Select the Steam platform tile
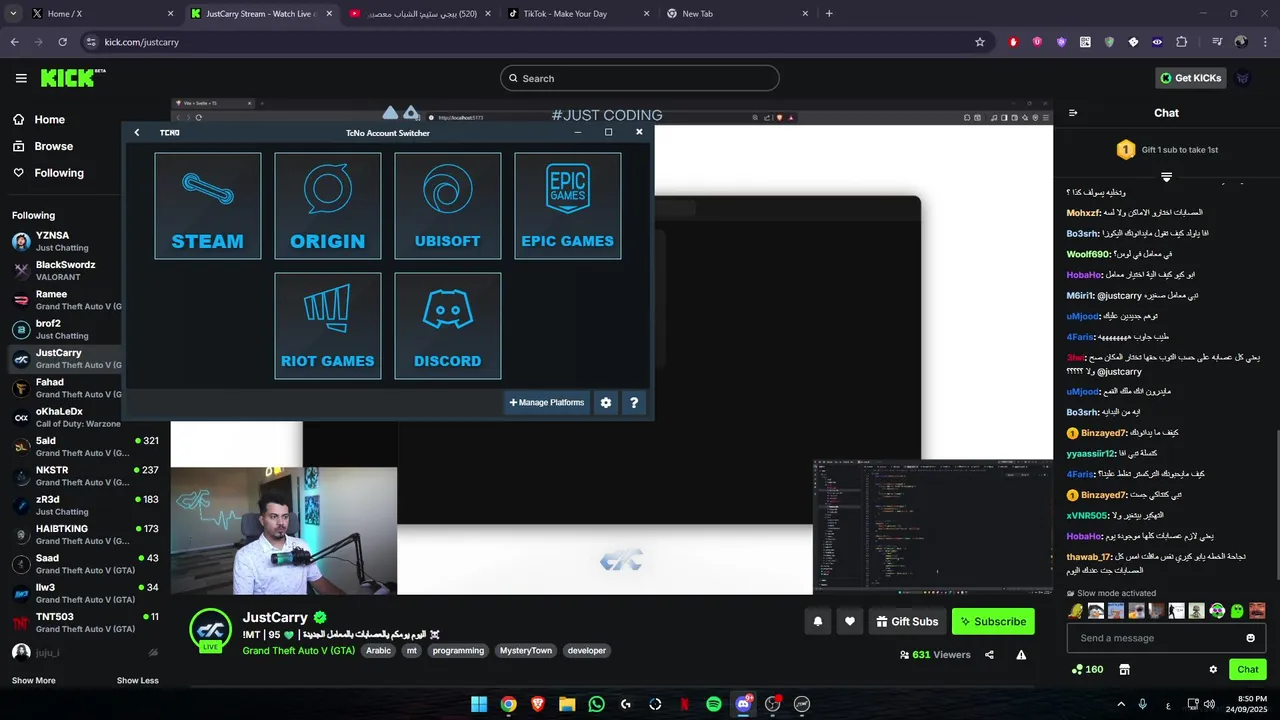The width and height of the screenshot is (1280, 720). [x=208, y=206]
